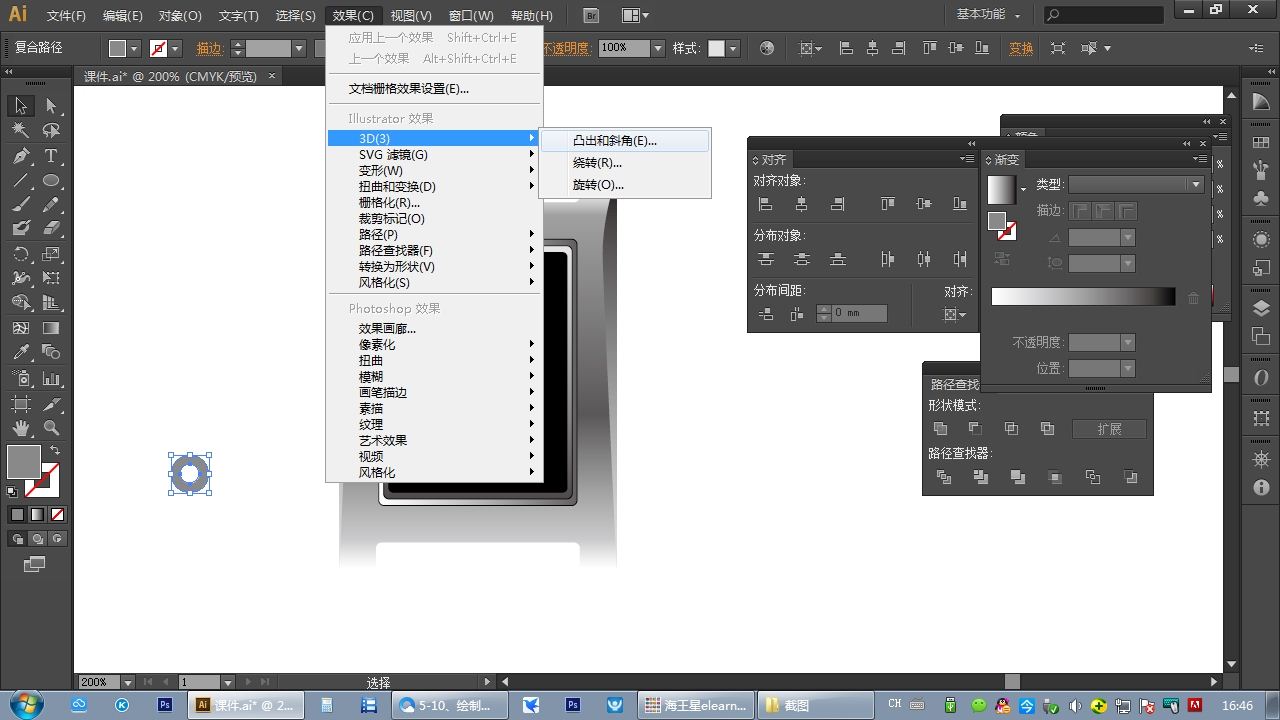Viewport: 1280px width, 720px height.
Task: Select the Gradient tool in toolbox
Action: [51, 328]
